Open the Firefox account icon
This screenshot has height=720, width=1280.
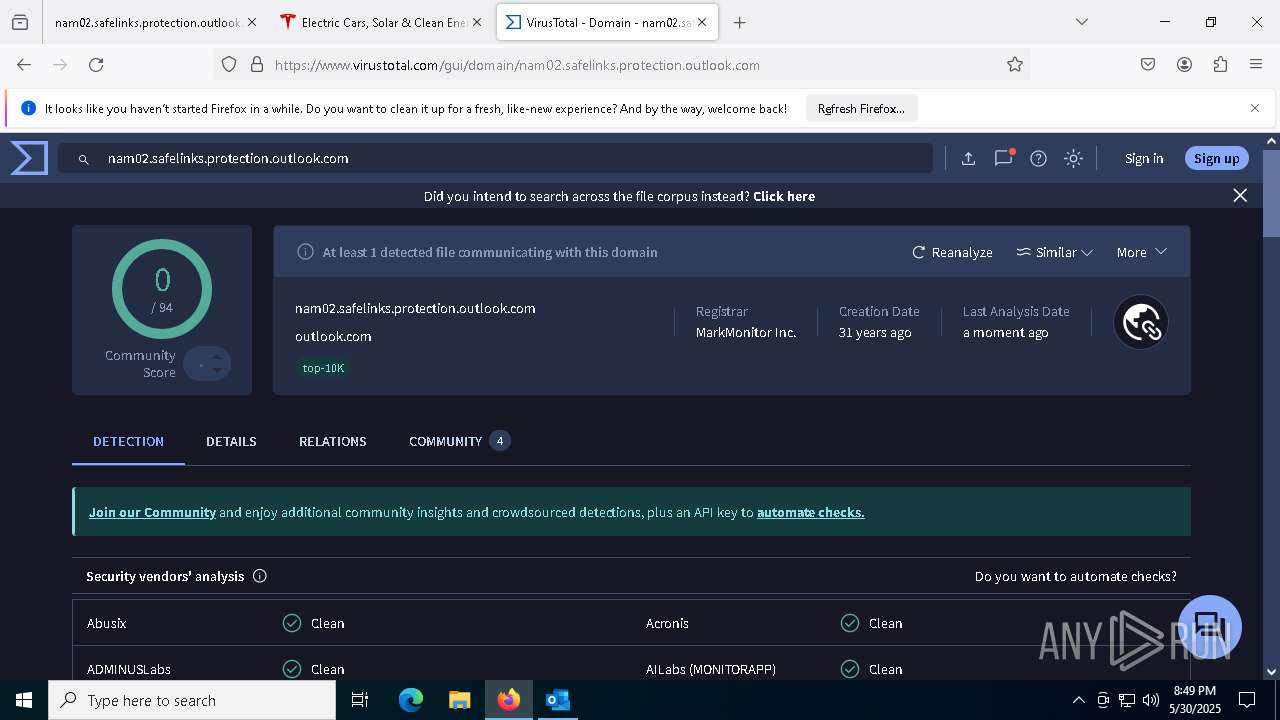pos(1184,65)
